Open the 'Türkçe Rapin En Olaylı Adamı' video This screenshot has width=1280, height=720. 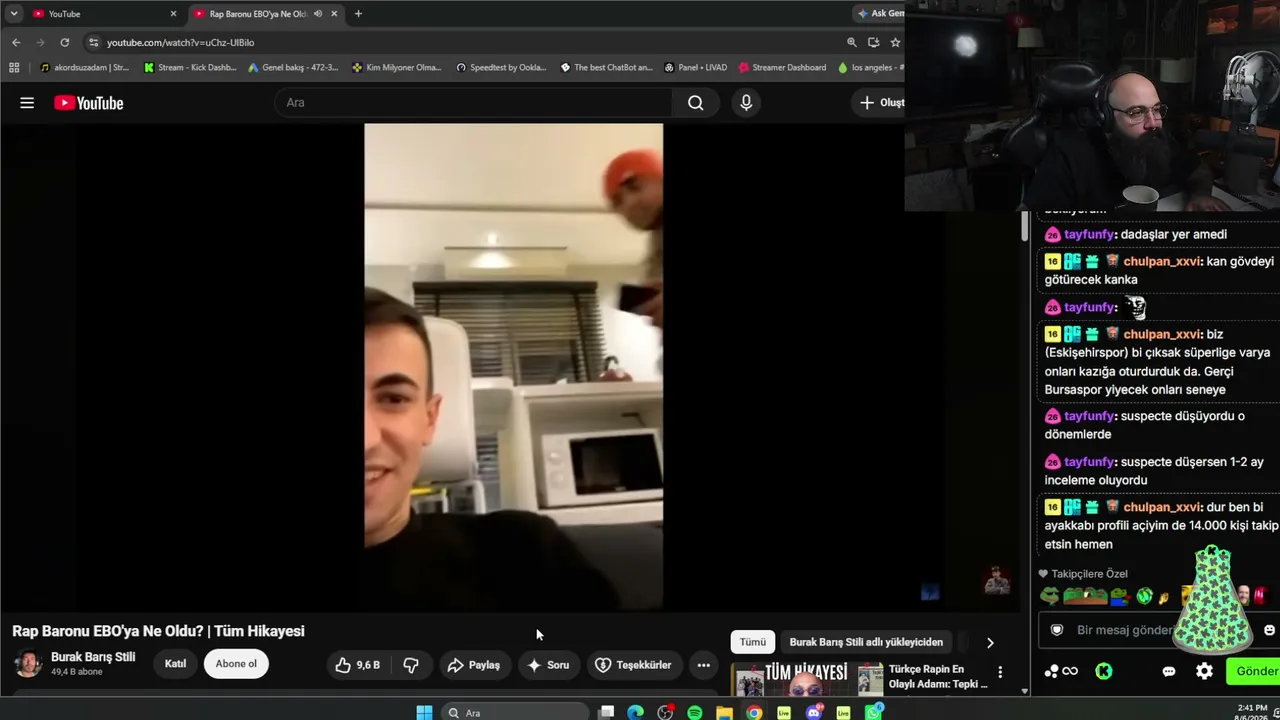tap(938, 676)
